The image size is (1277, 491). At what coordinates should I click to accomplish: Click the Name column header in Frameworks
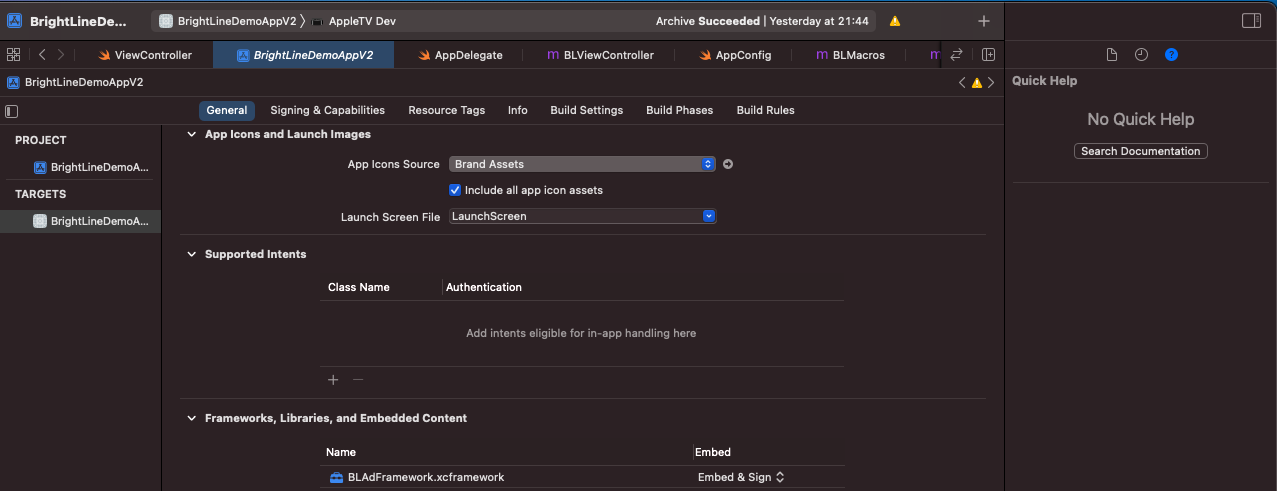pos(341,452)
